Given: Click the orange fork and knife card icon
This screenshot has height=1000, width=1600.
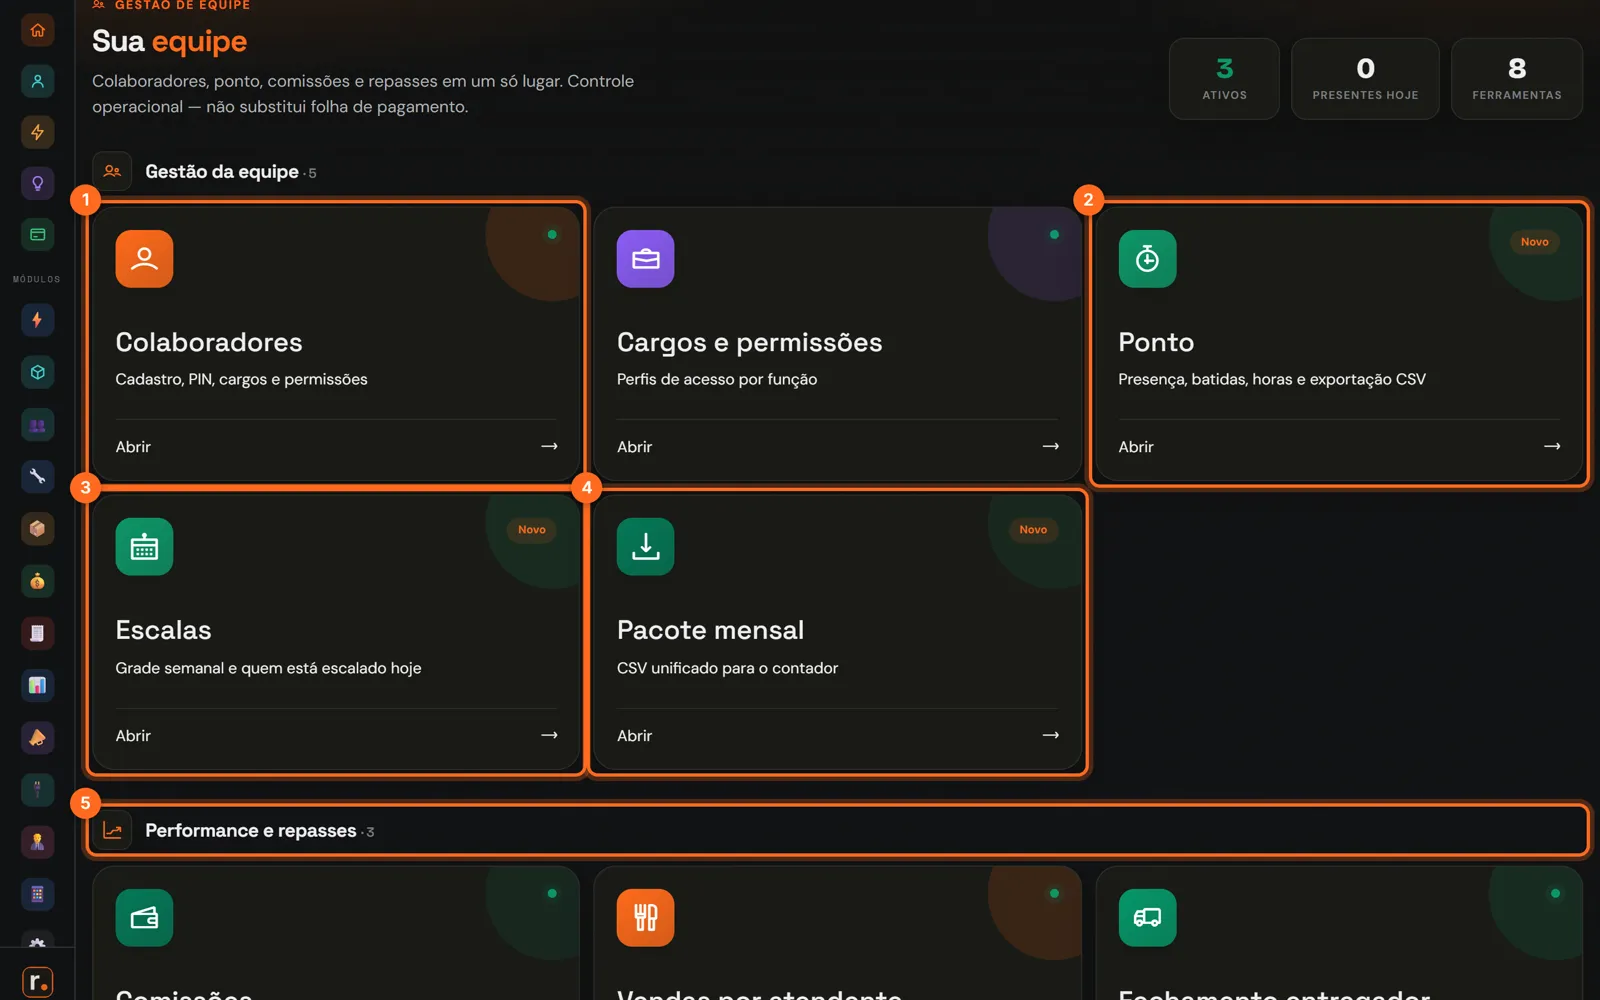Looking at the screenshot, I should tap(646, 918).
